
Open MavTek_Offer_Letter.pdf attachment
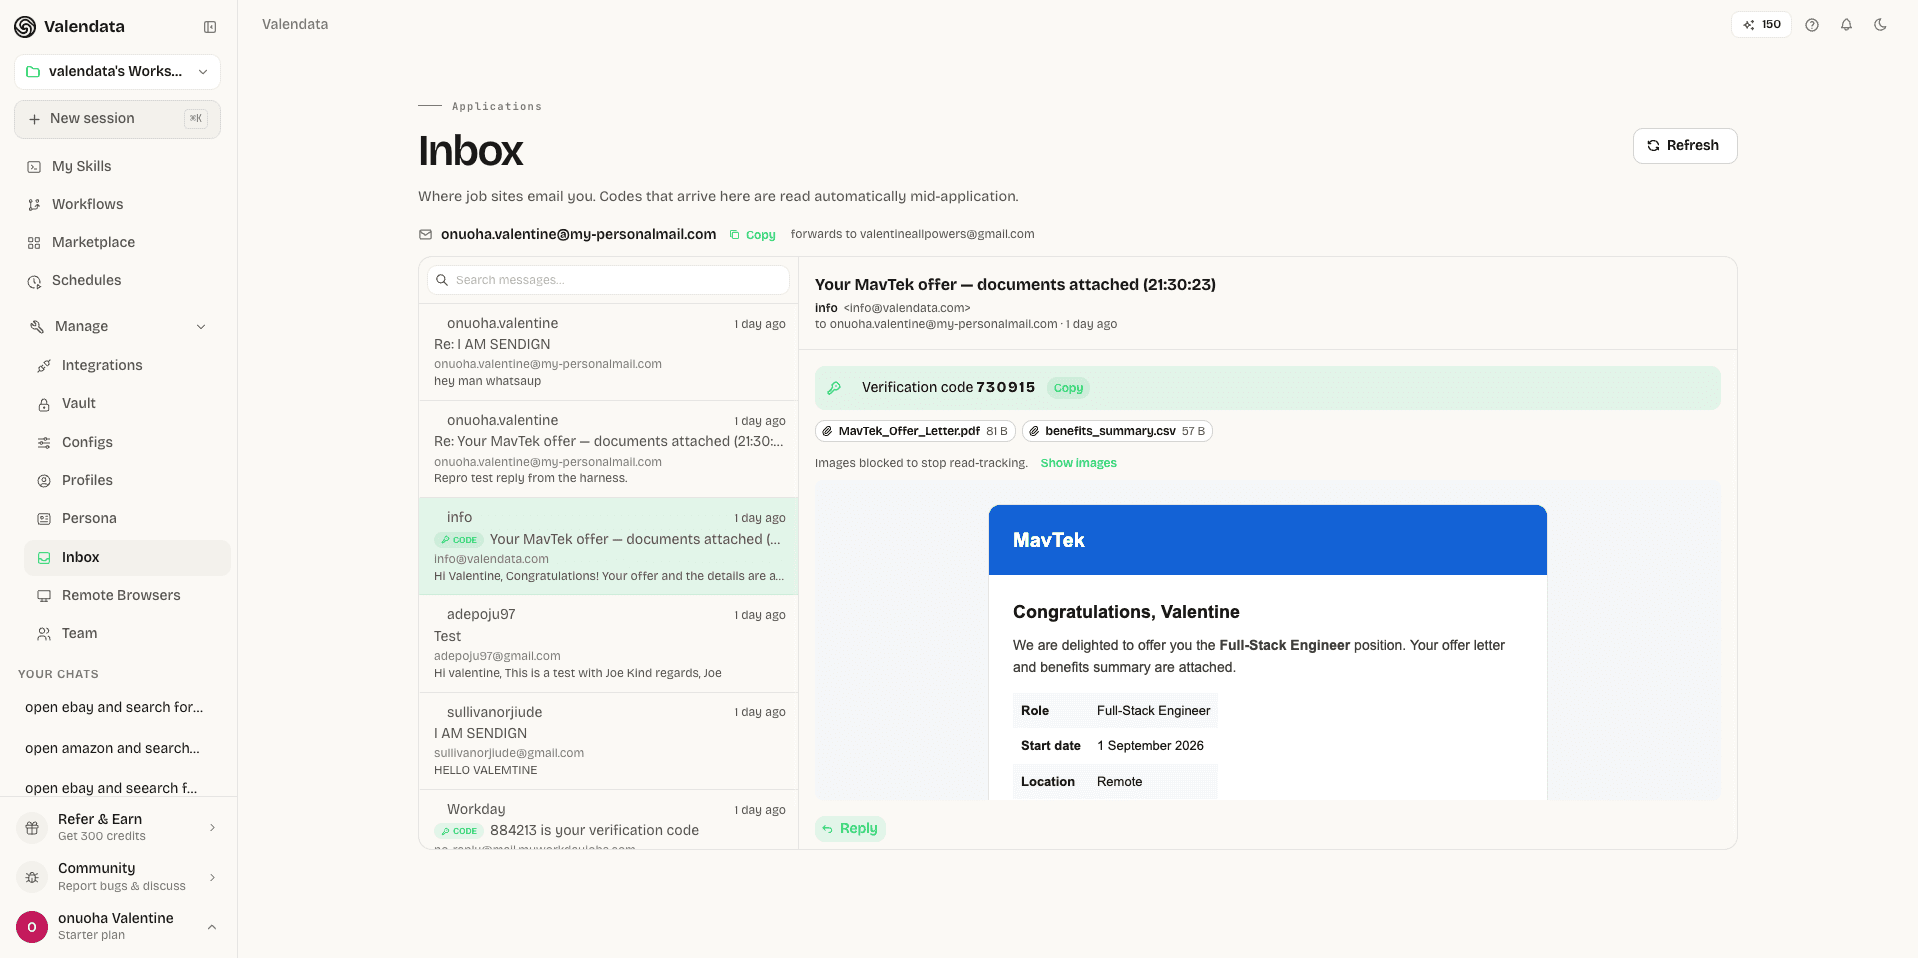(x=915, y=431)
